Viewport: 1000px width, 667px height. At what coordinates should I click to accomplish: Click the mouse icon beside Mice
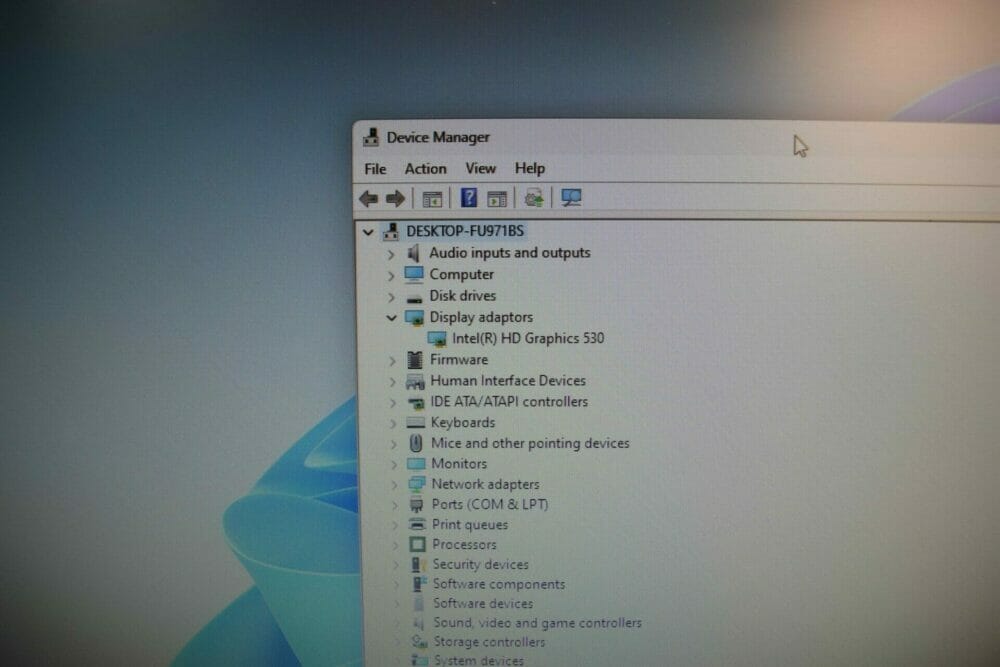click(416, 443)
